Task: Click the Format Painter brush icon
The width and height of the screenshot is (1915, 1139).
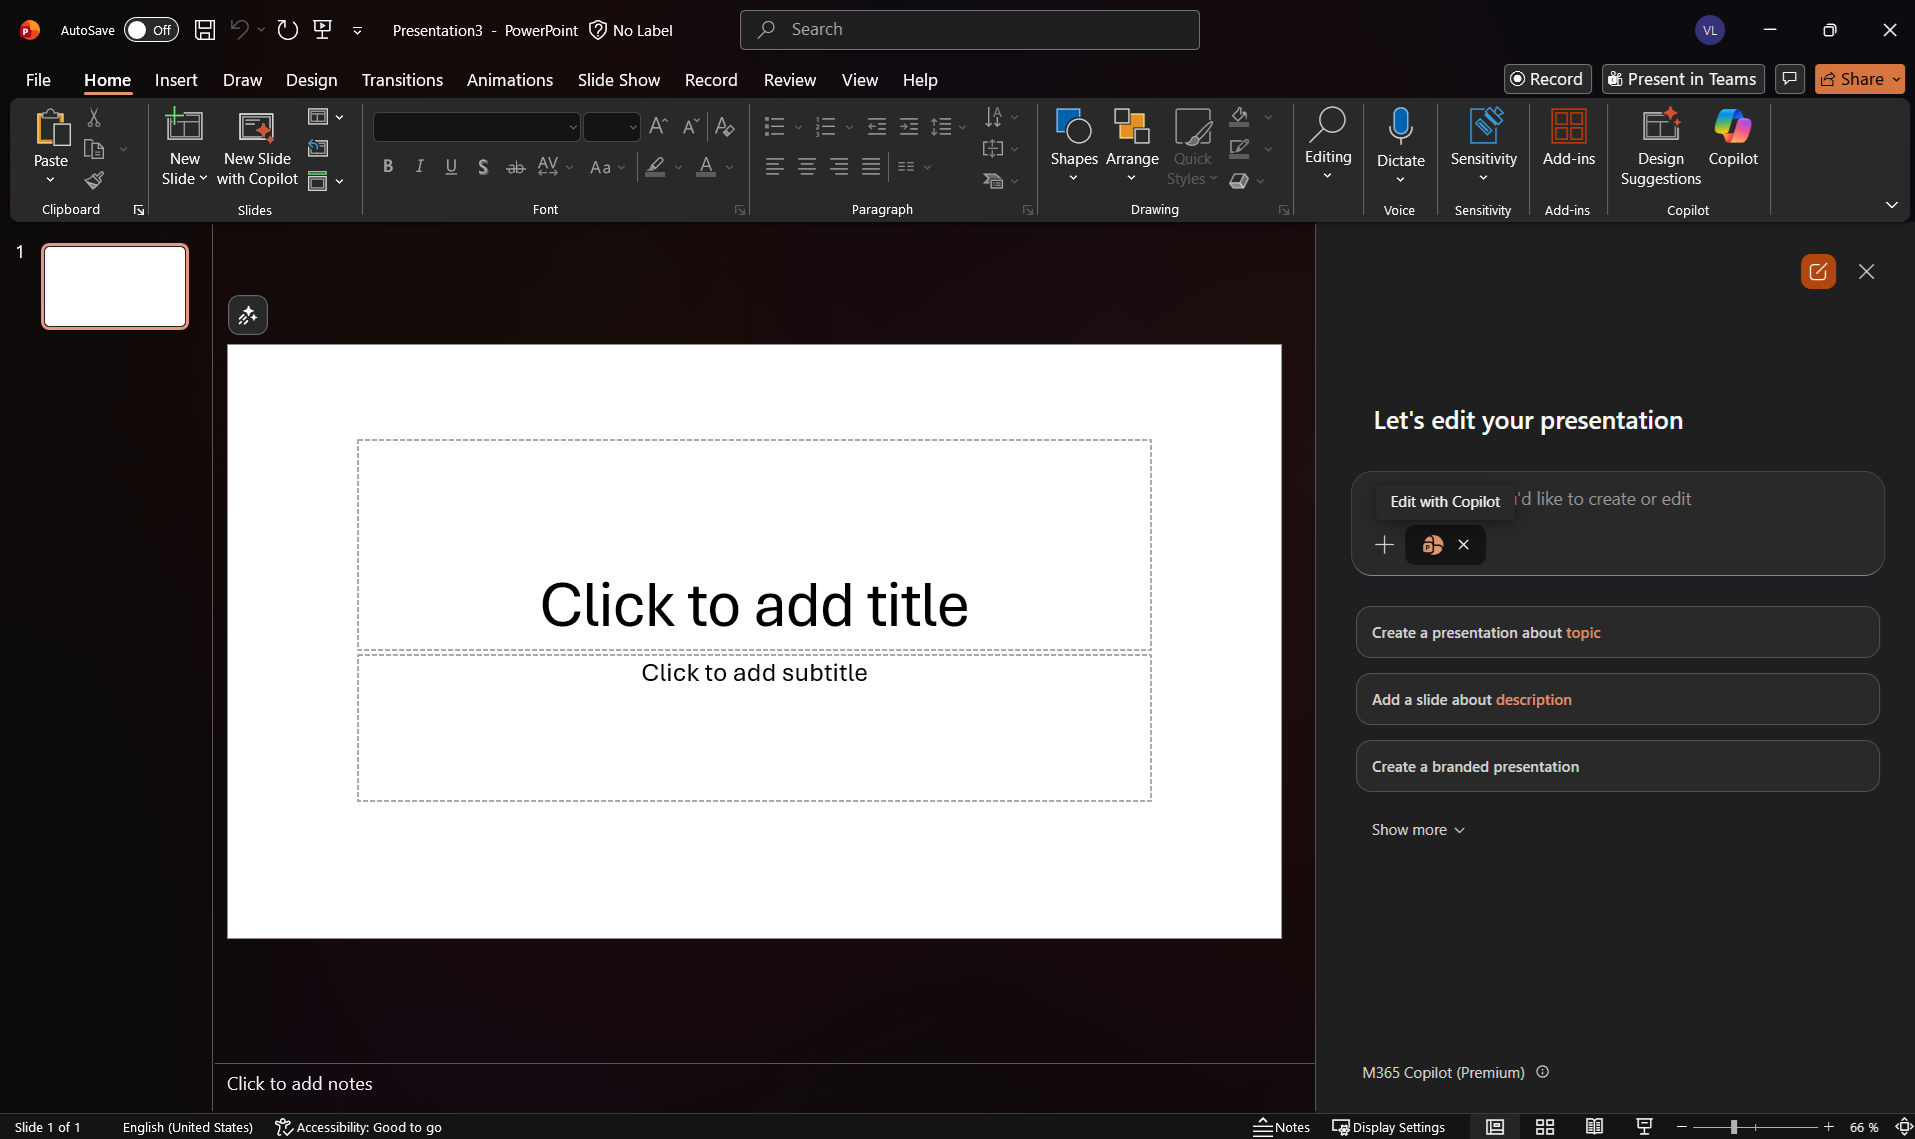Action: tap(94, 181)
